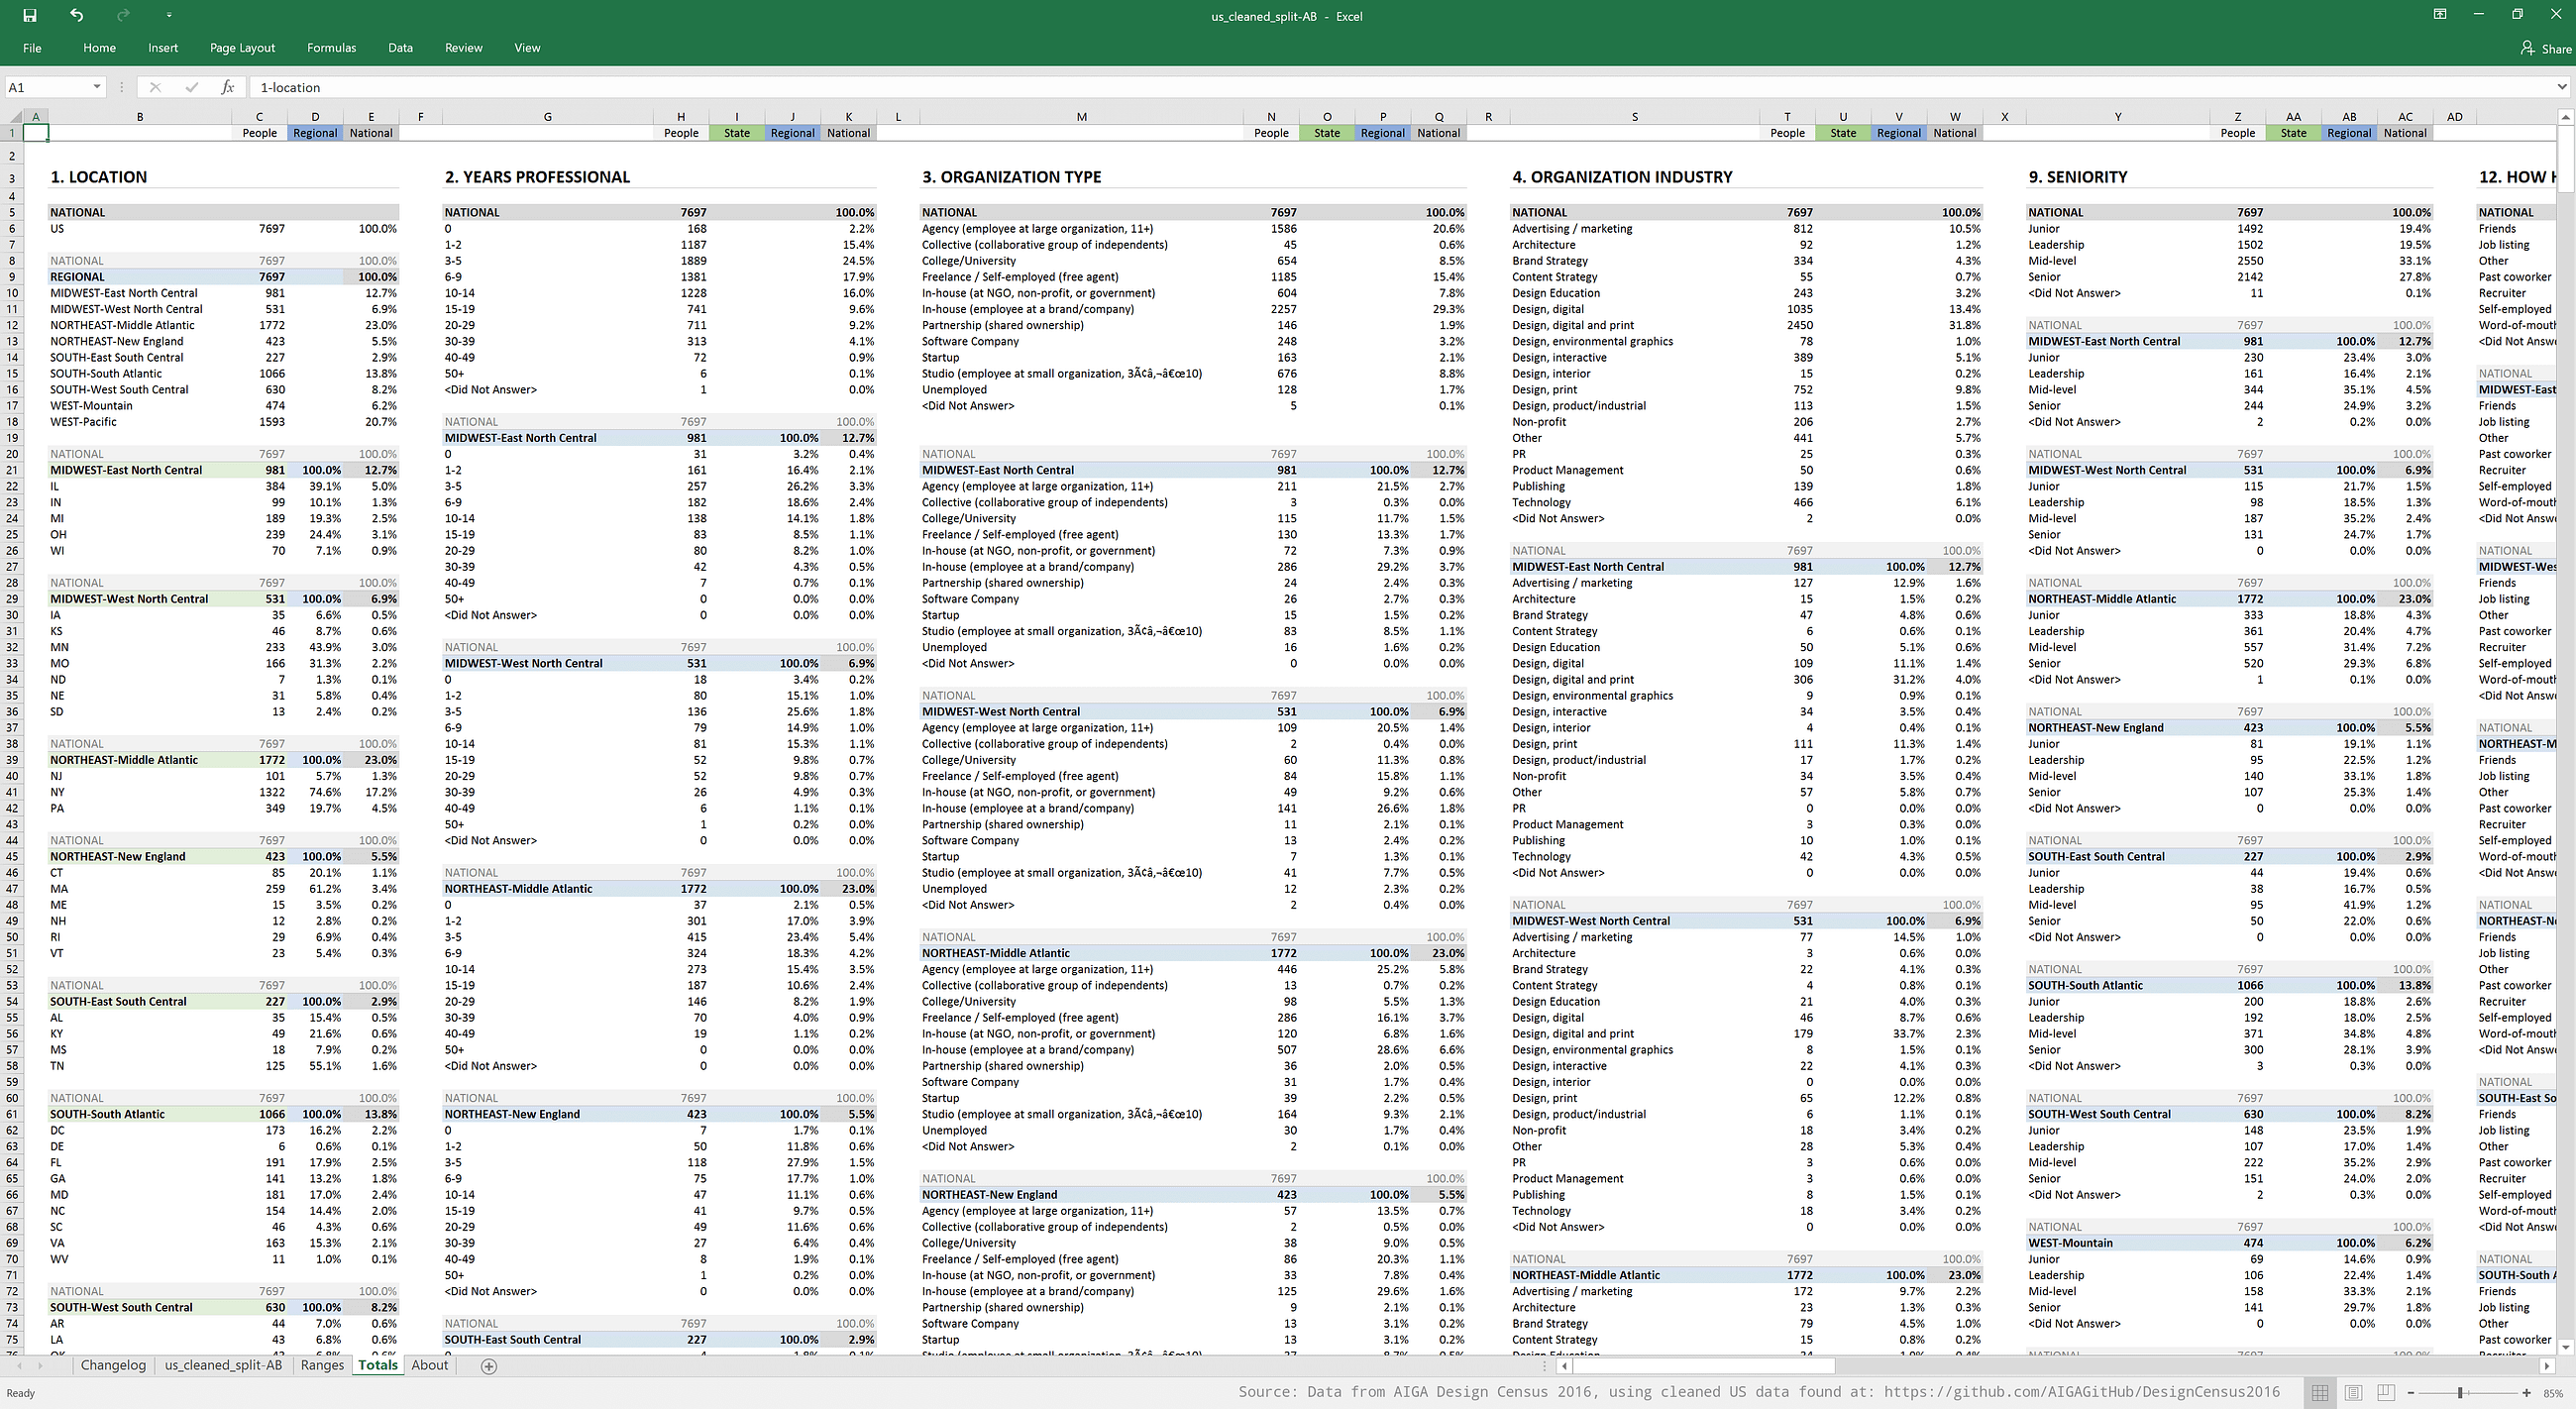
Task: Open the Formulas ribbon tab
Action: [331, 48]
